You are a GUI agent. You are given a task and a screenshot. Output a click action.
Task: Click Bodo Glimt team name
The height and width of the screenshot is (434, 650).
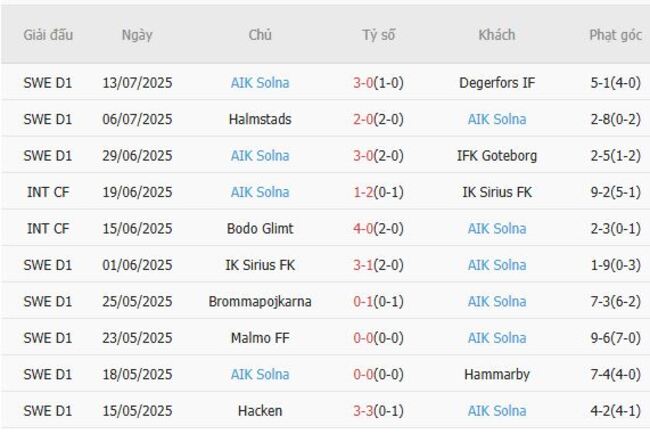point(260,228)
